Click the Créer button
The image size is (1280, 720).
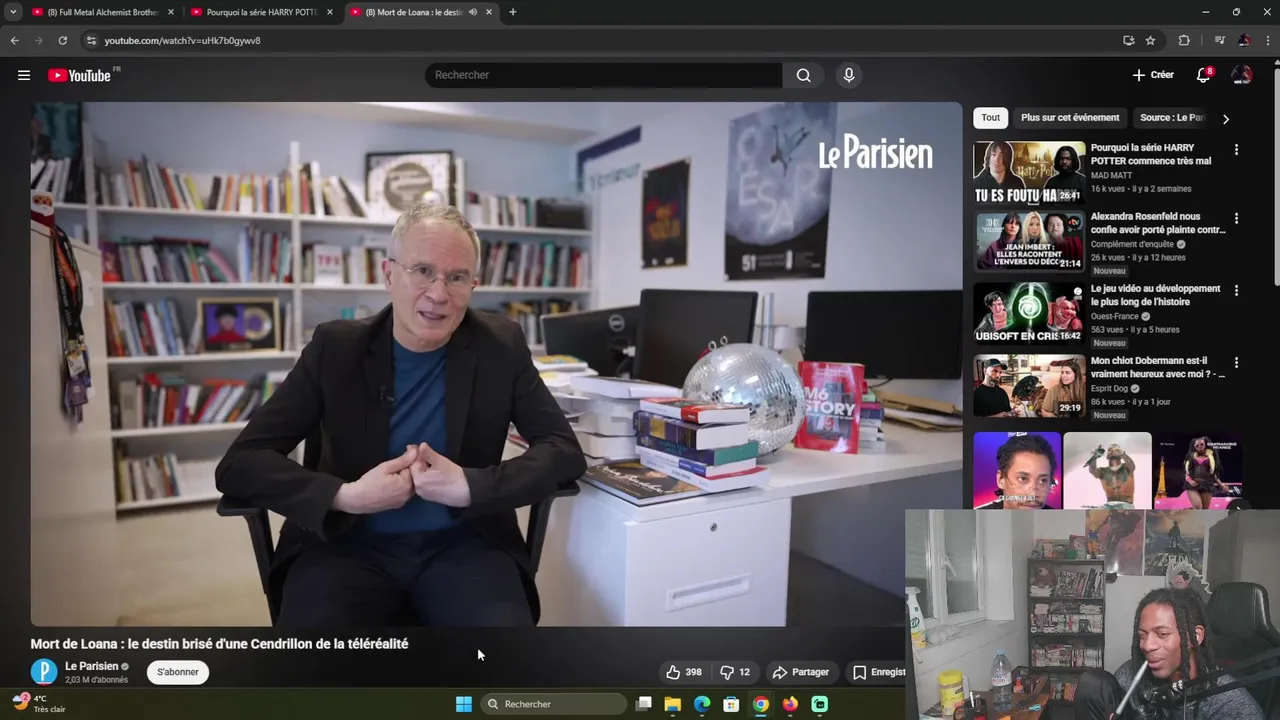(1153, 75)
